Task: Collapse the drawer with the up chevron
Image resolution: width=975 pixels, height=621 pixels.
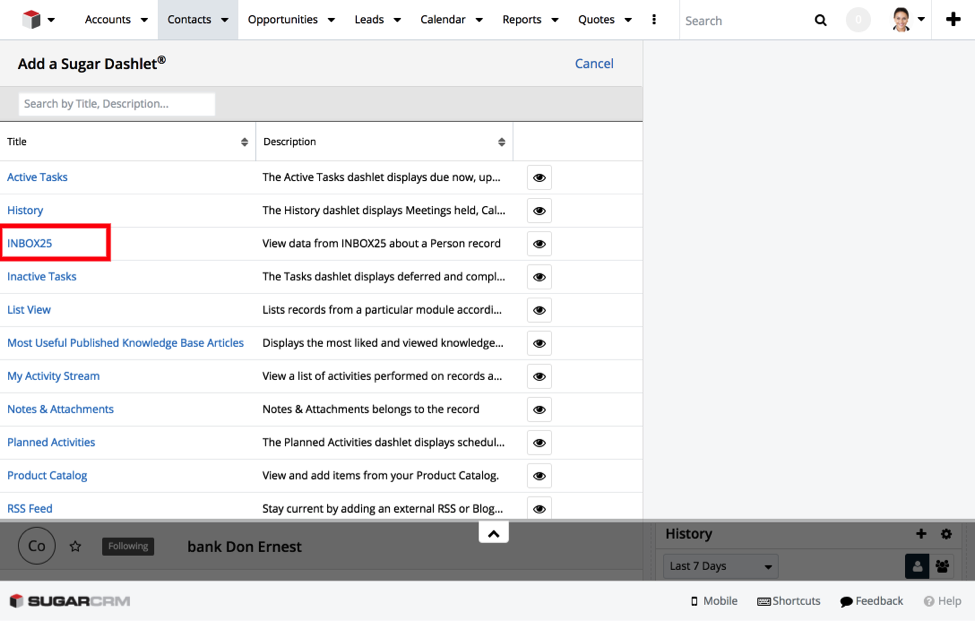Action: pos(494,533)
